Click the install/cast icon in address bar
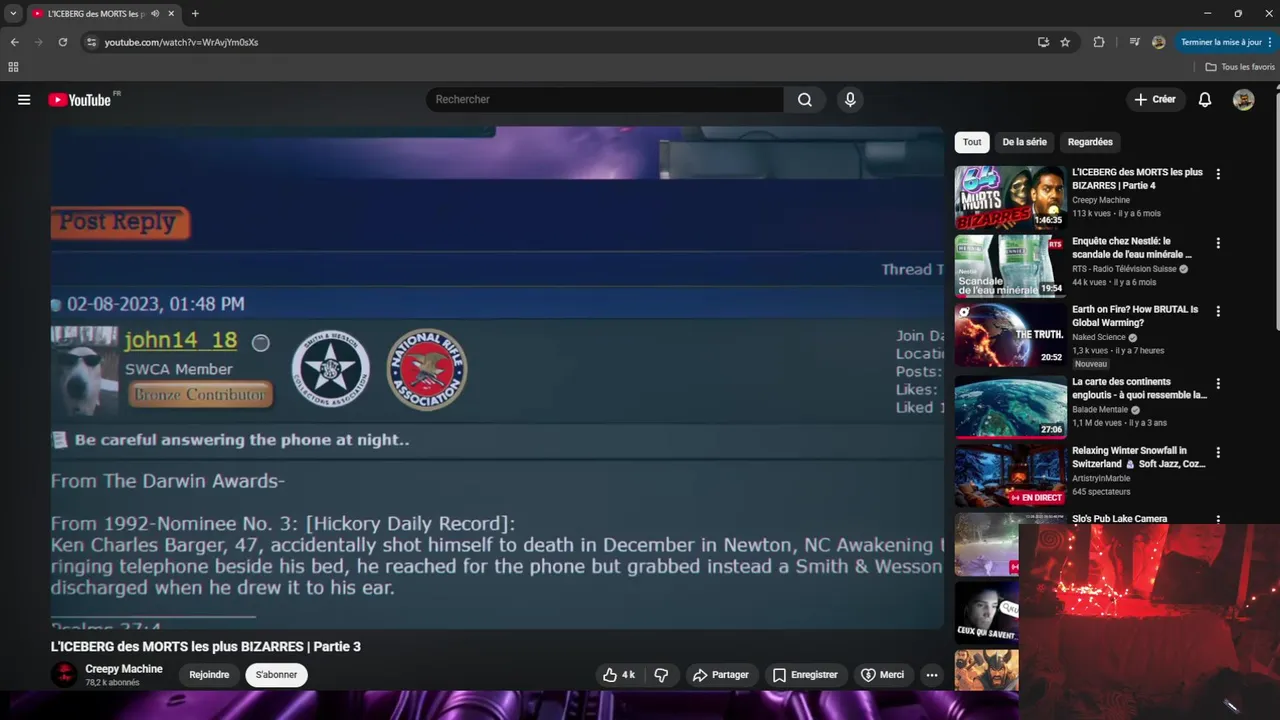 pos(1043,42)
